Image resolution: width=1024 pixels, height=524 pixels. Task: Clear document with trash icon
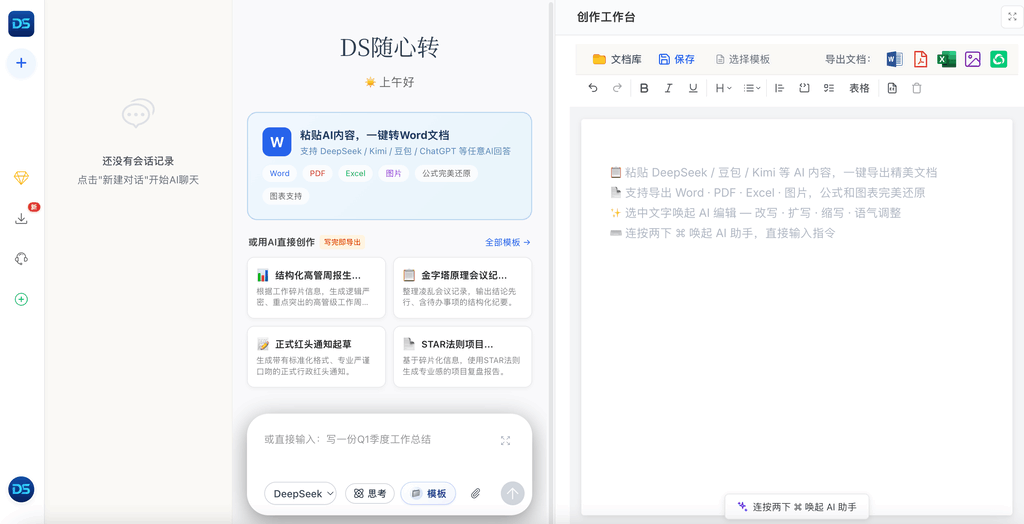coord(917,88)
